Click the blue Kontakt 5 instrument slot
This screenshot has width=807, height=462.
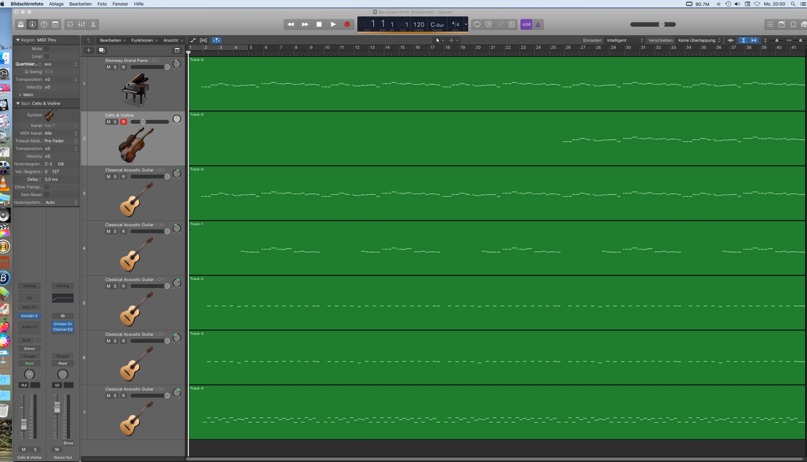click(29, 316)
